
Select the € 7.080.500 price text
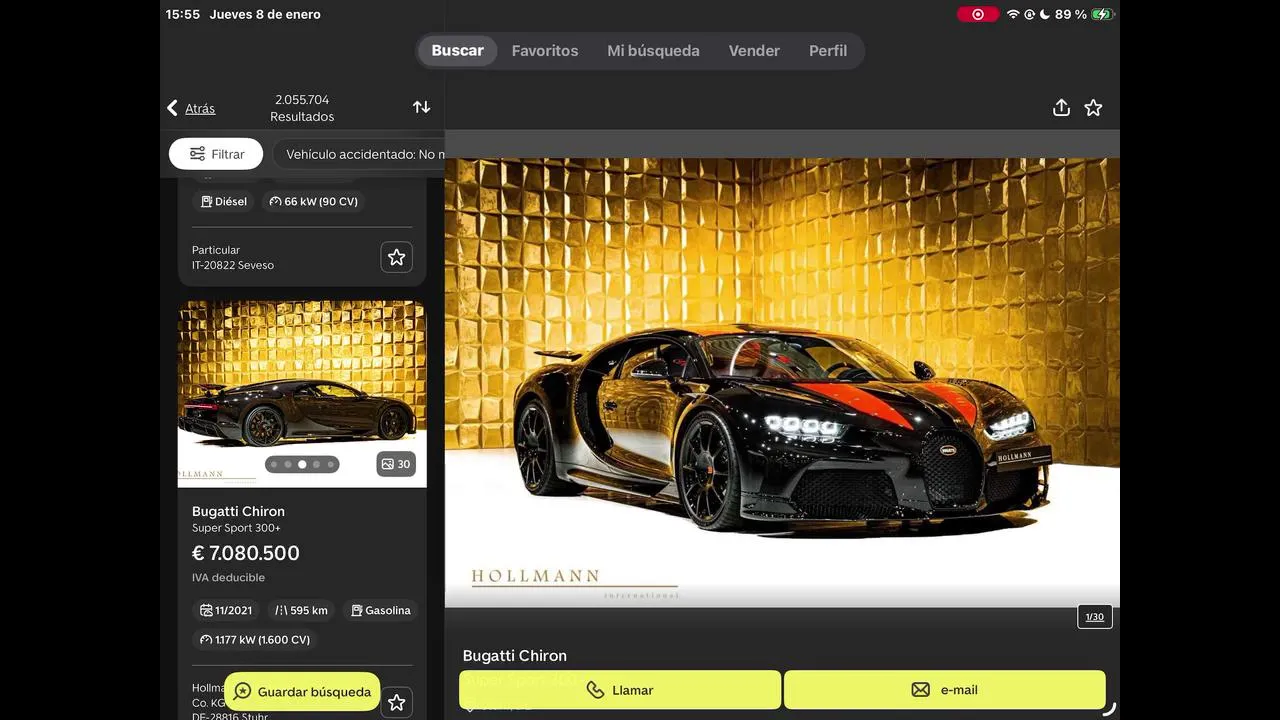(246, 553)
